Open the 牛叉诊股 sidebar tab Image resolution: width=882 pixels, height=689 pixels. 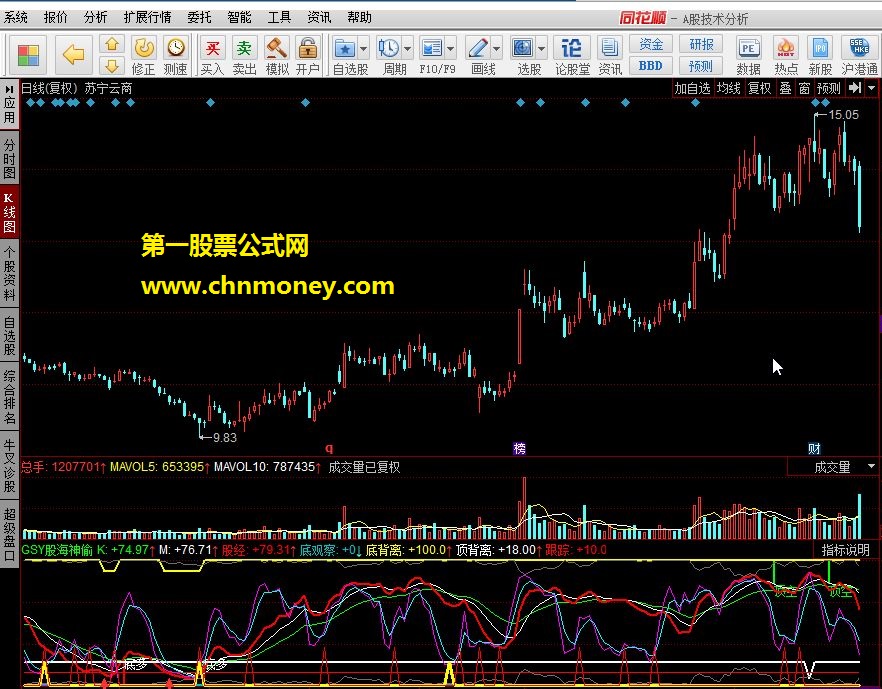point(10,466)
